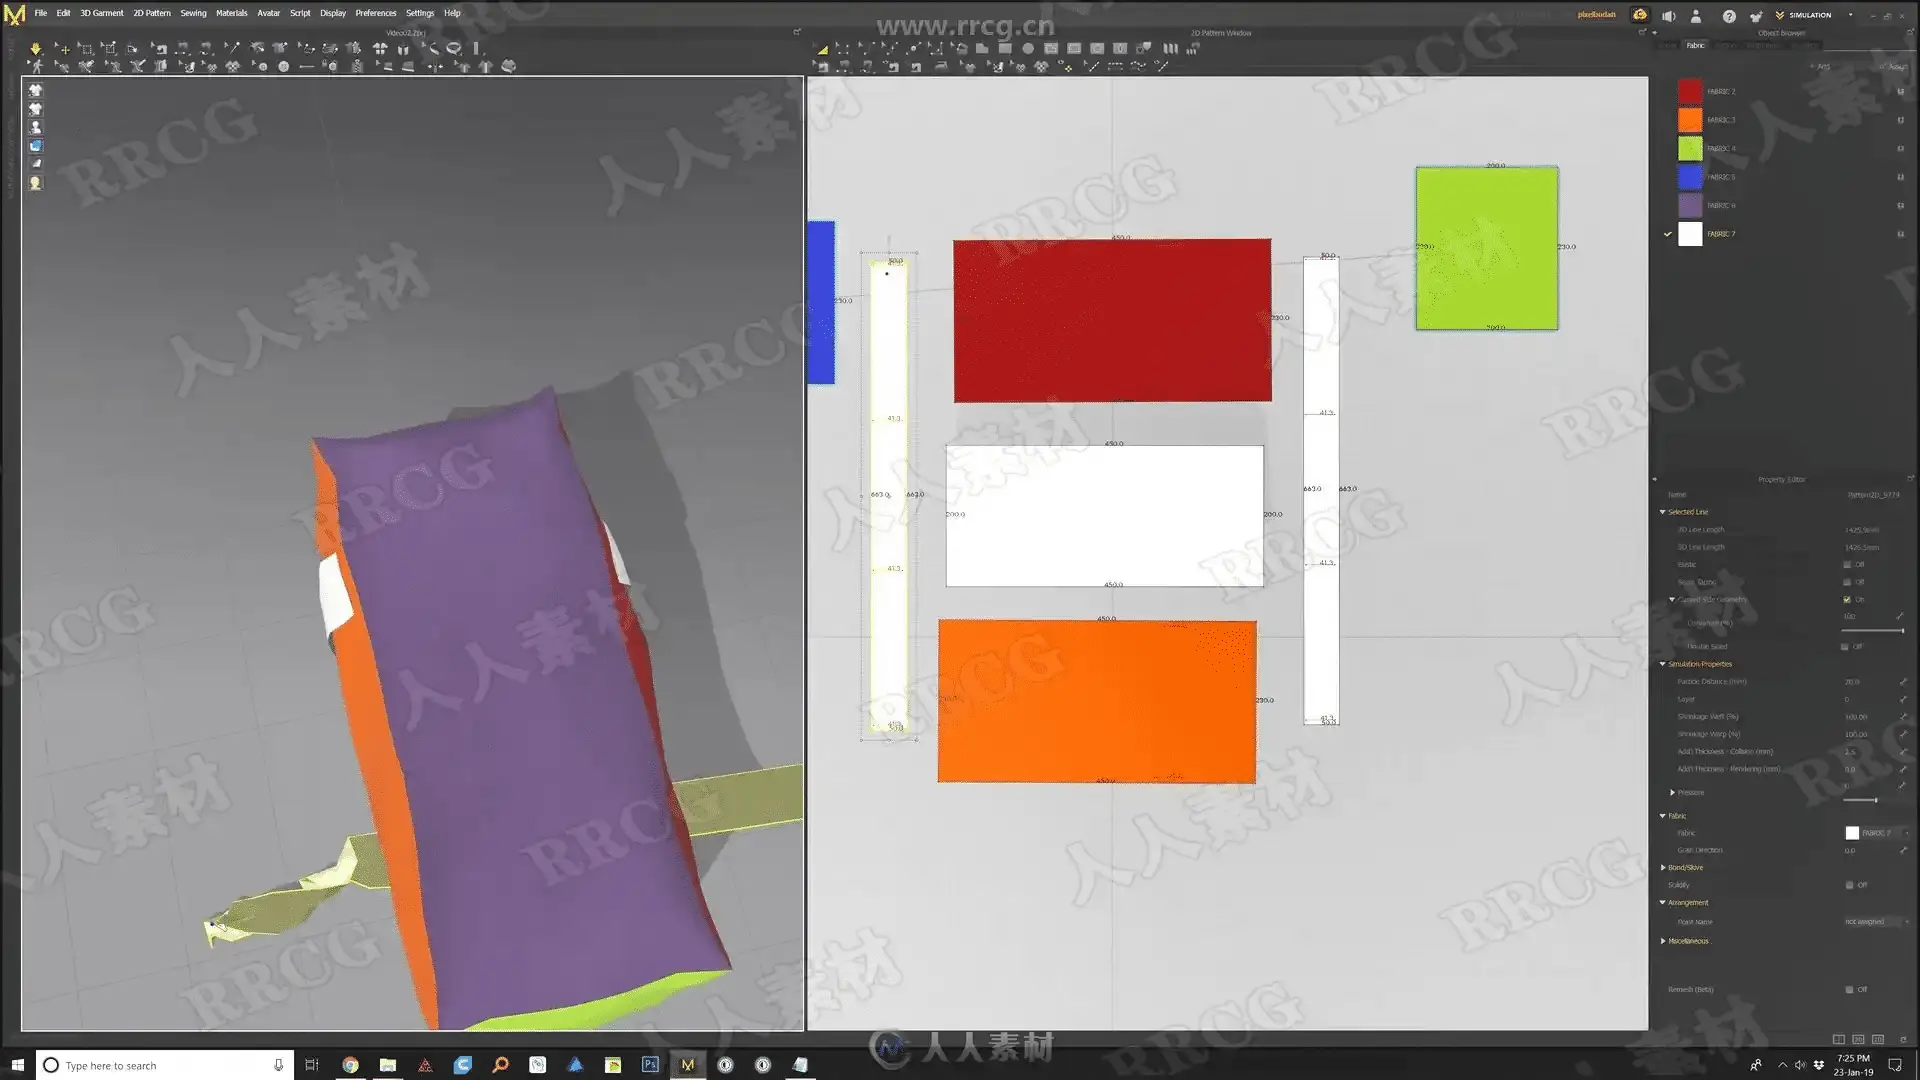1920x1080 pixels.
Task: Click the garment display icon in 3D viewport
Action: [35, 90]
